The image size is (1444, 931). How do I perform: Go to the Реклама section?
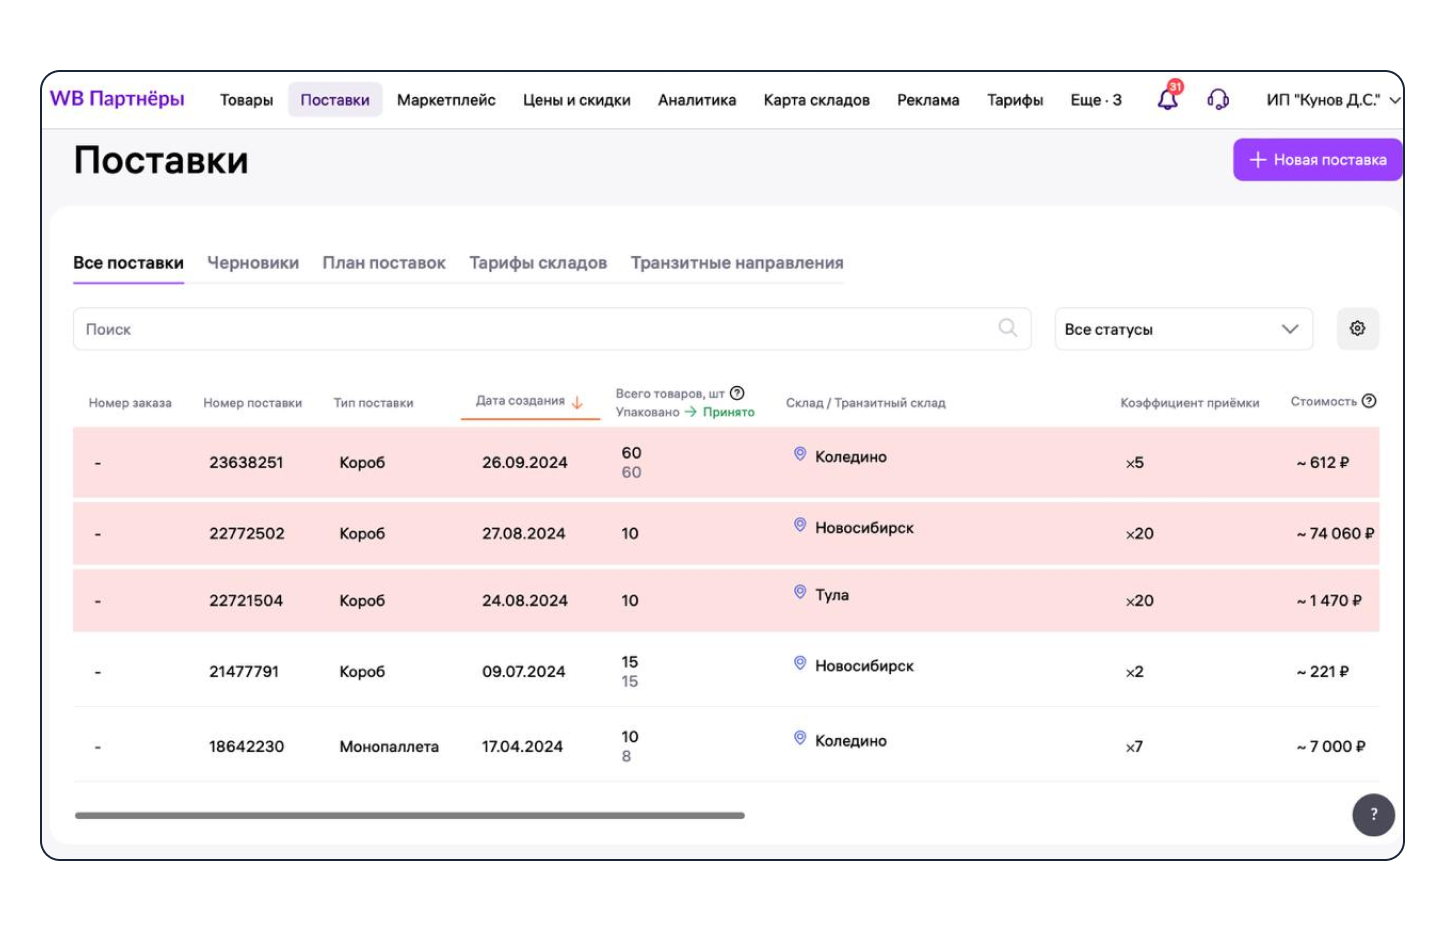[x=928, y=100]
